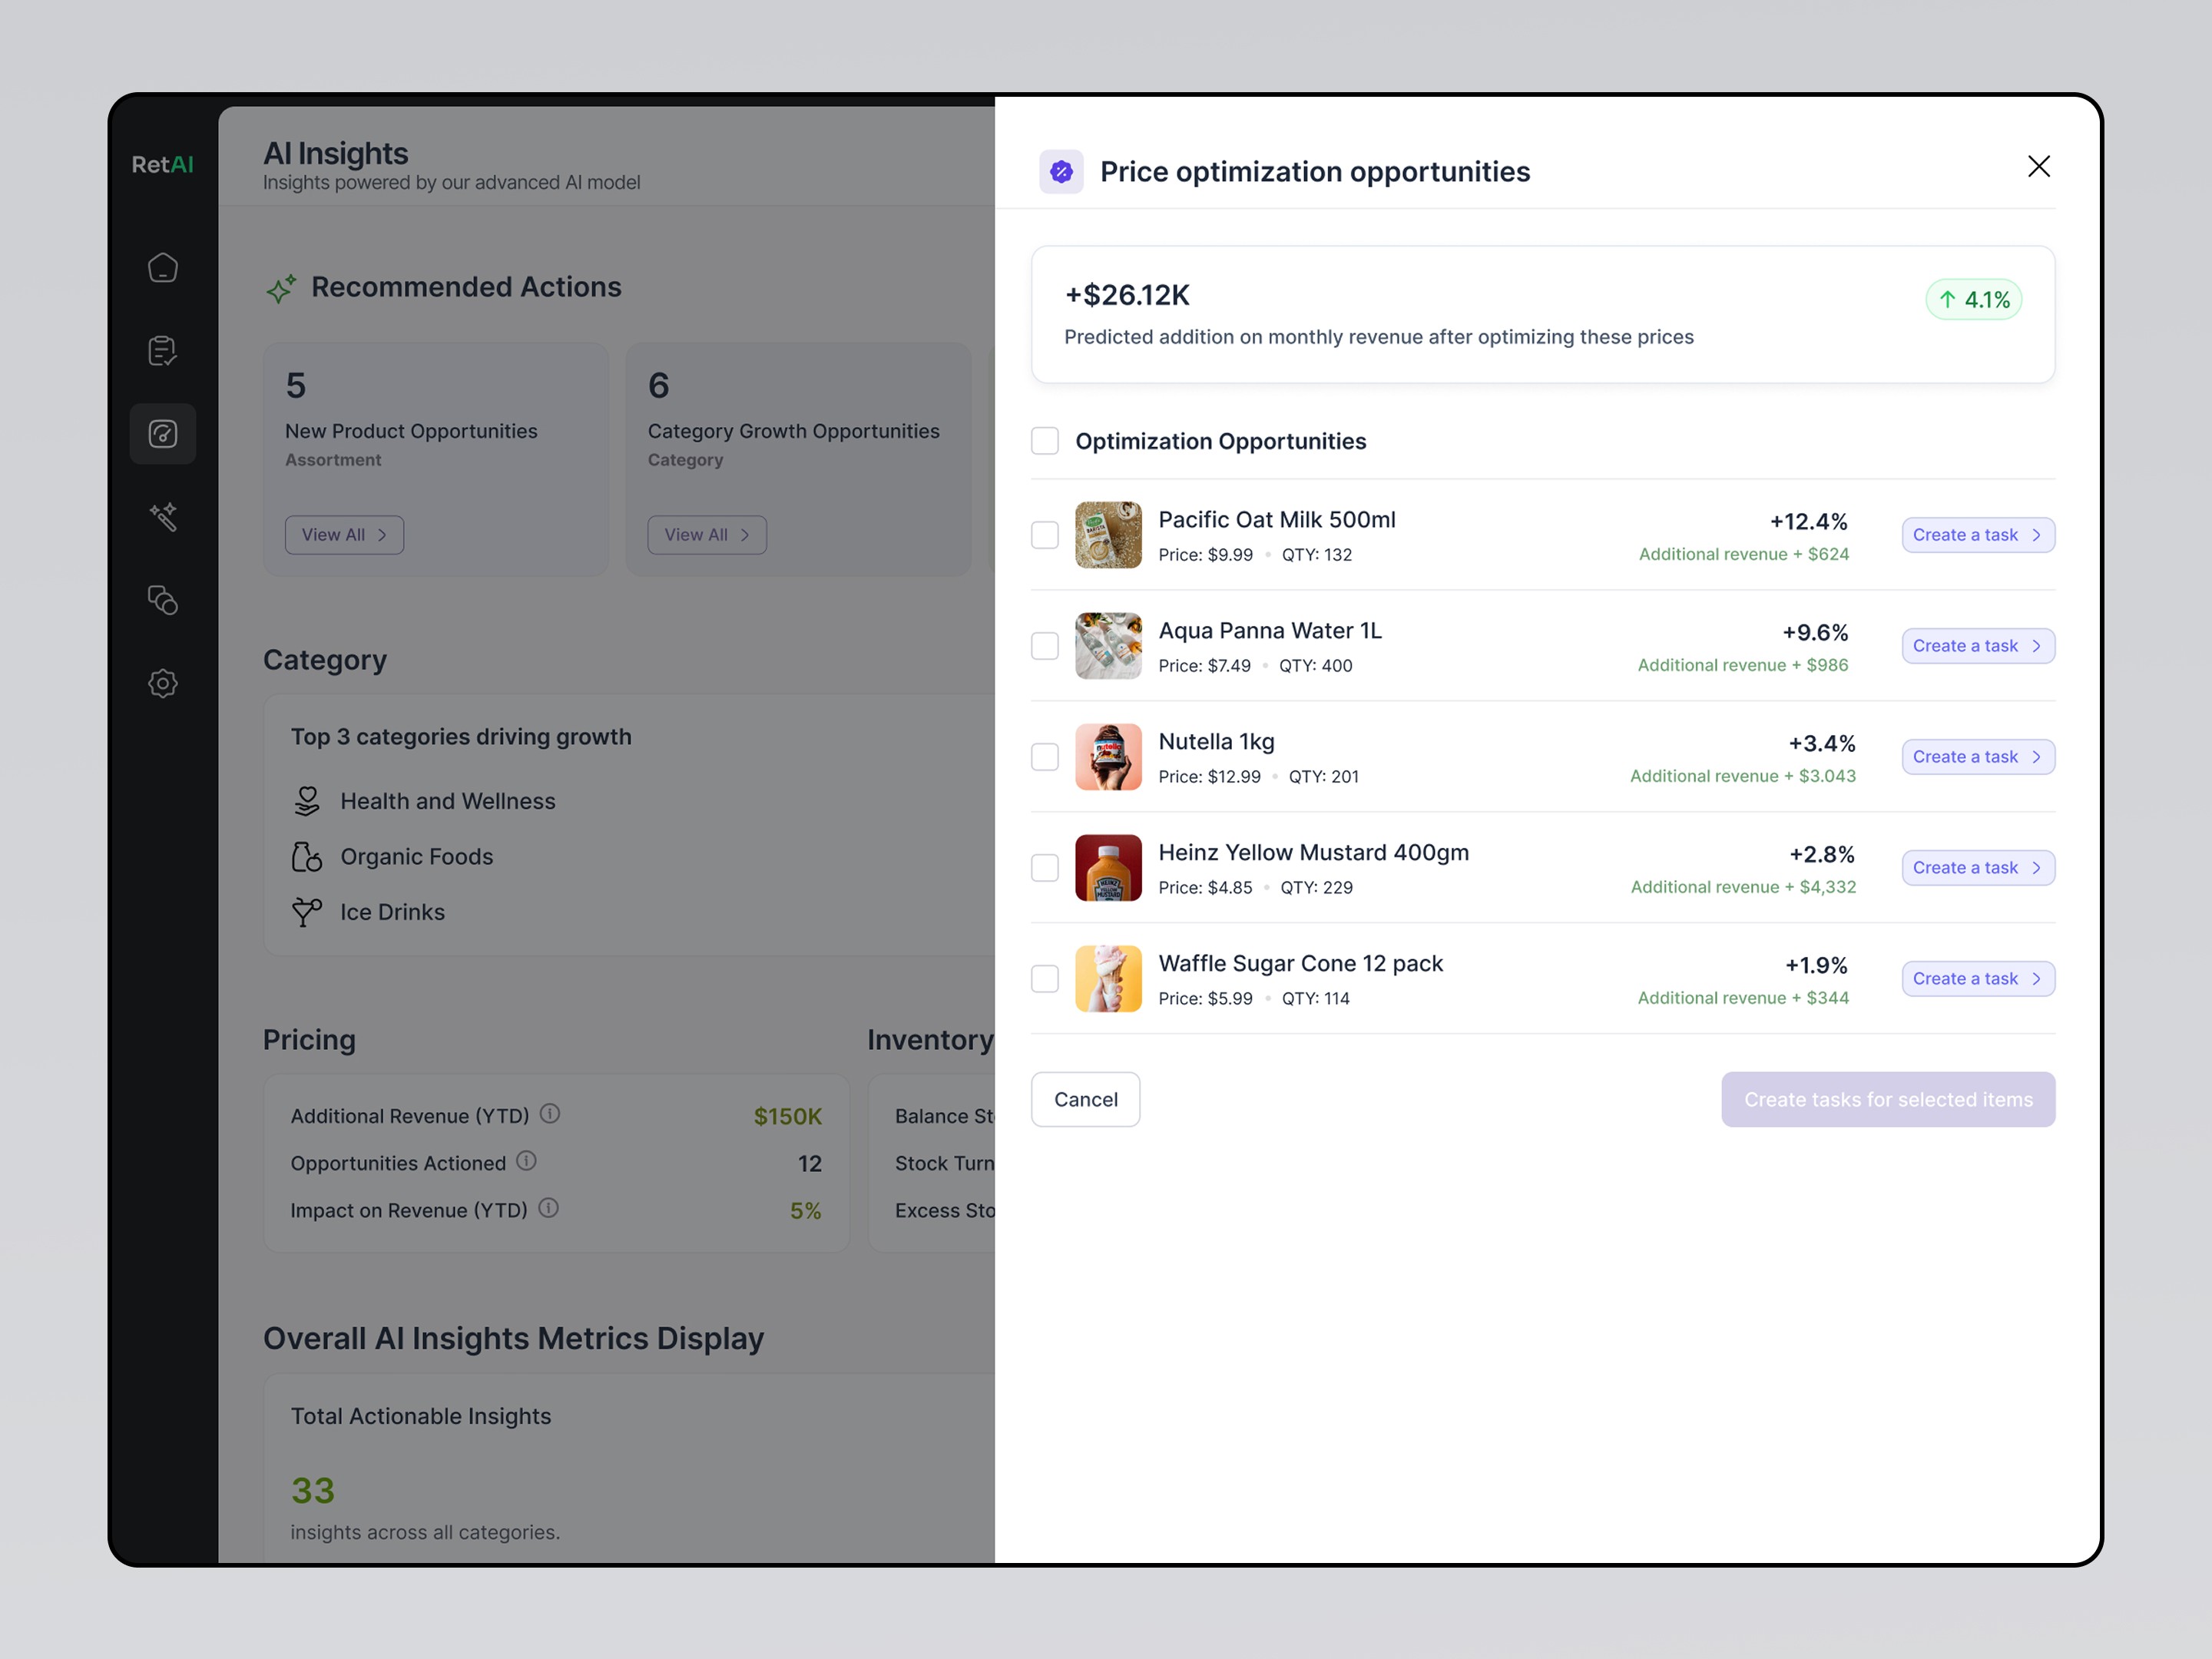Open settings gear in sidebar
Screen dimensions: 2212x1659
[163, 684]
